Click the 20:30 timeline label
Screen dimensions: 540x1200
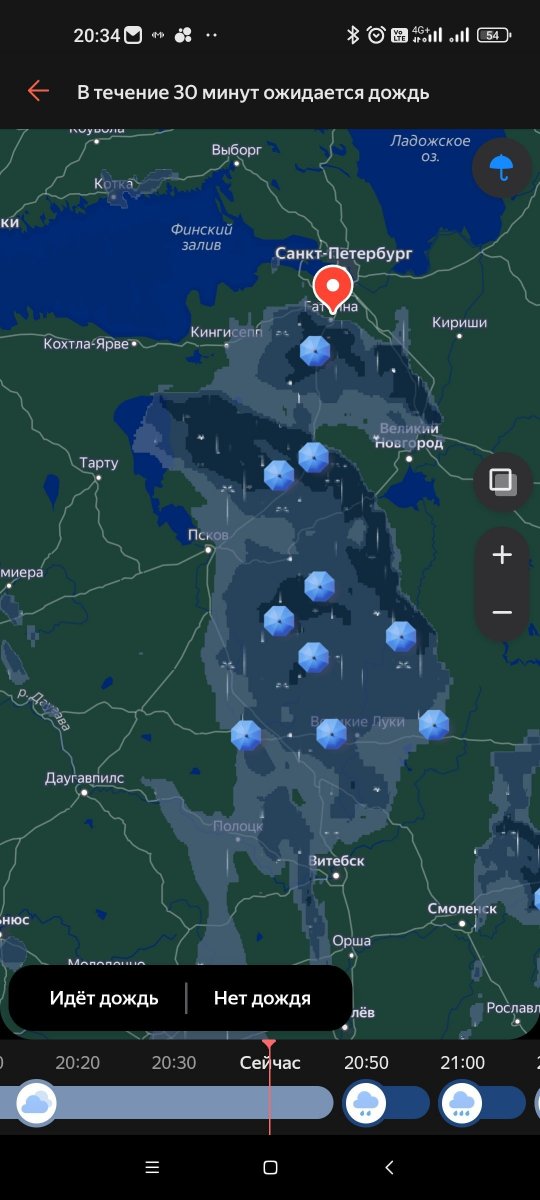[174, 1063]
